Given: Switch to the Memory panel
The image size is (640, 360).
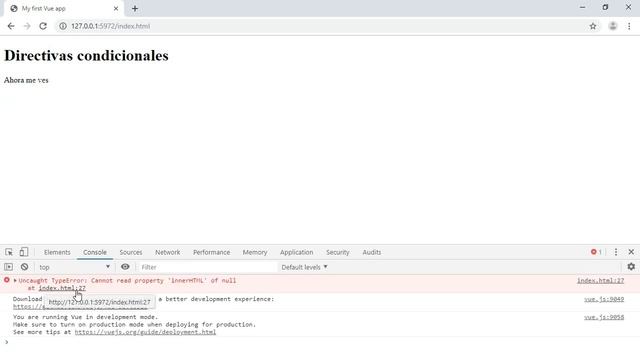Looking at the screenshot, I should 255,252.
